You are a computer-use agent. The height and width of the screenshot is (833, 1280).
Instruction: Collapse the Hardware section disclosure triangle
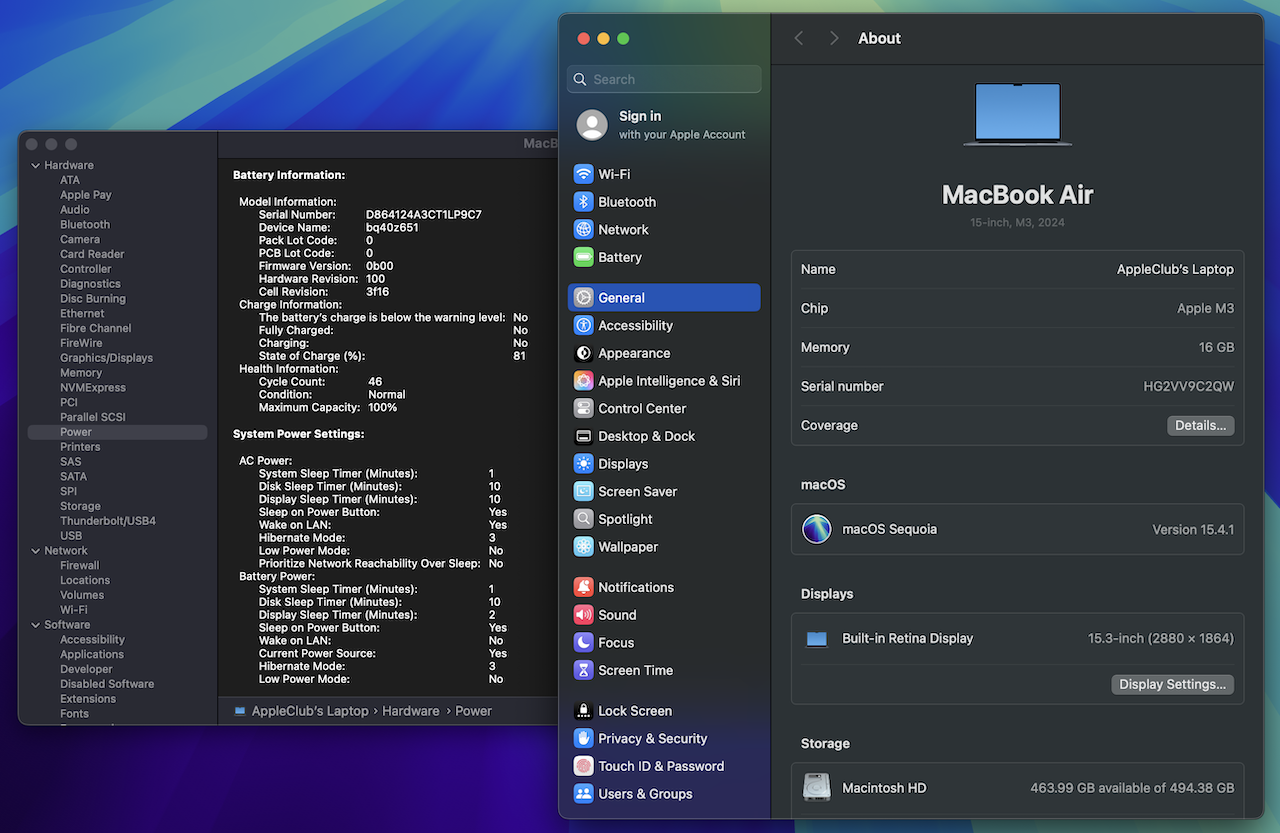[35, 166]
